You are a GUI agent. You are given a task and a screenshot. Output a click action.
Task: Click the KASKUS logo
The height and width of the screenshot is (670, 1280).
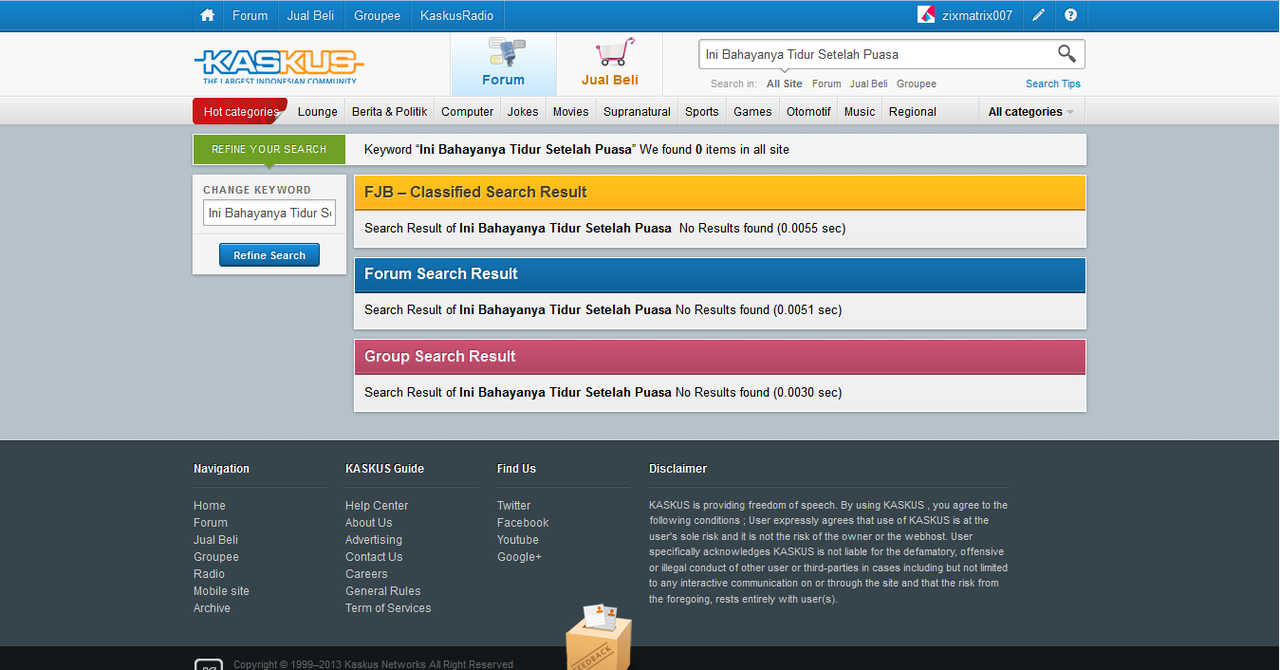278,66
